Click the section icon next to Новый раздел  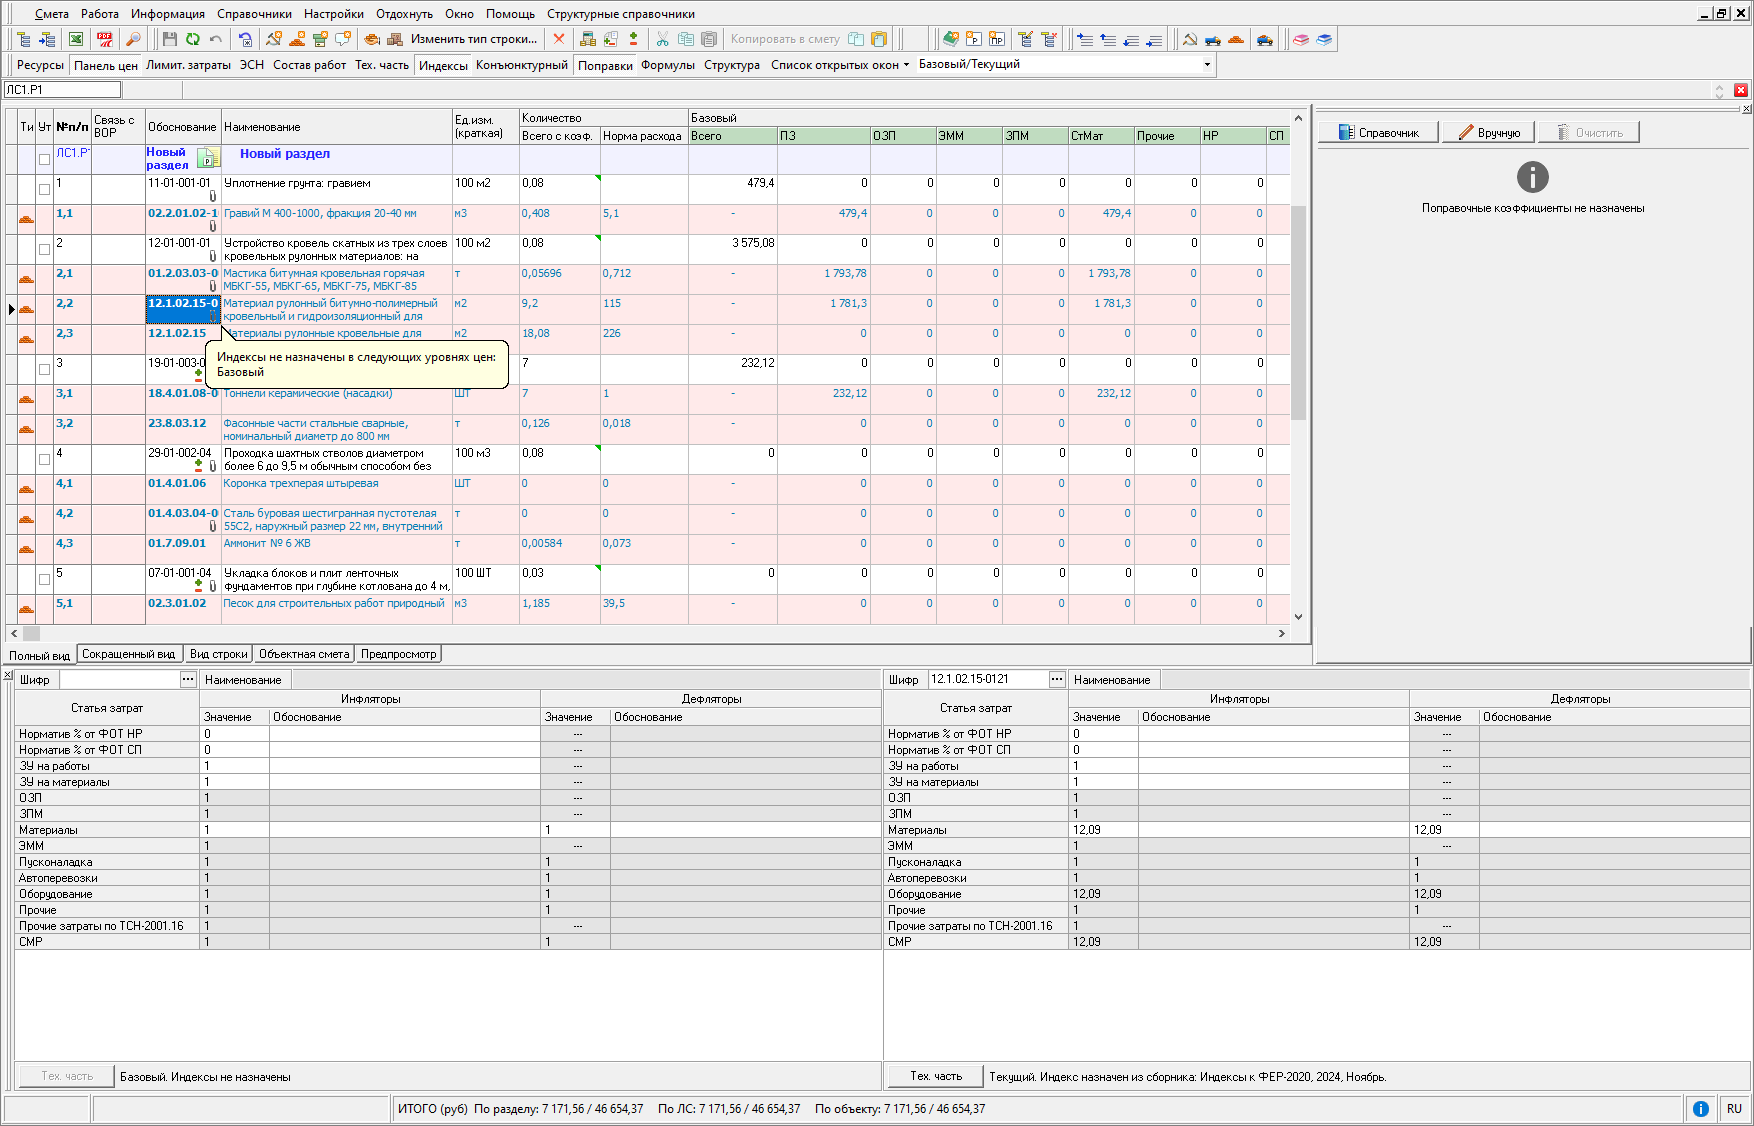pyautogui.click(x=208, y=158)
